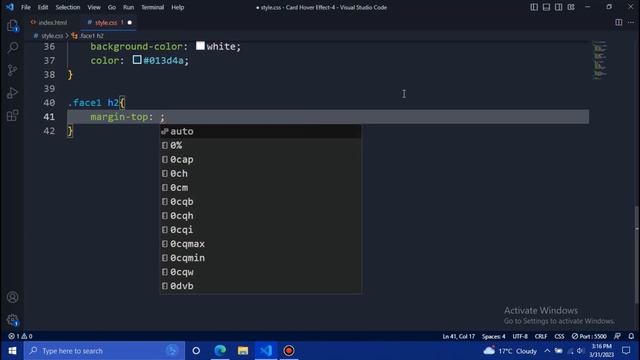Select the 0cqi suggestion
The width and height of the screenshot is (640, 360).
[x=260, y=230]
